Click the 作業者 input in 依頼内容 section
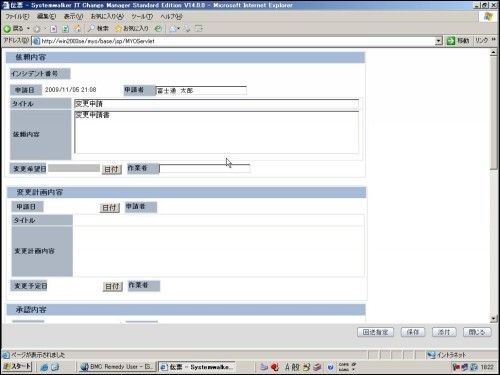The width and height of the screenshot is (500, 375). [x=205, y=169]
